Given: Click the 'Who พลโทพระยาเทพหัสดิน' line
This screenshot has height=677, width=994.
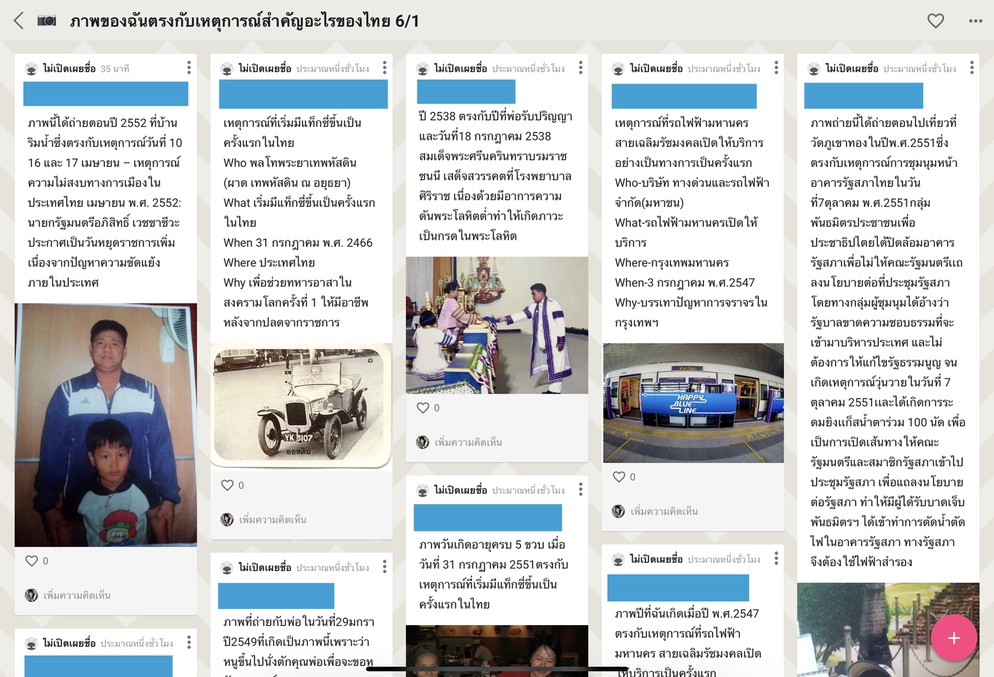Looking at the screenshot, I should tap(290, 163).
